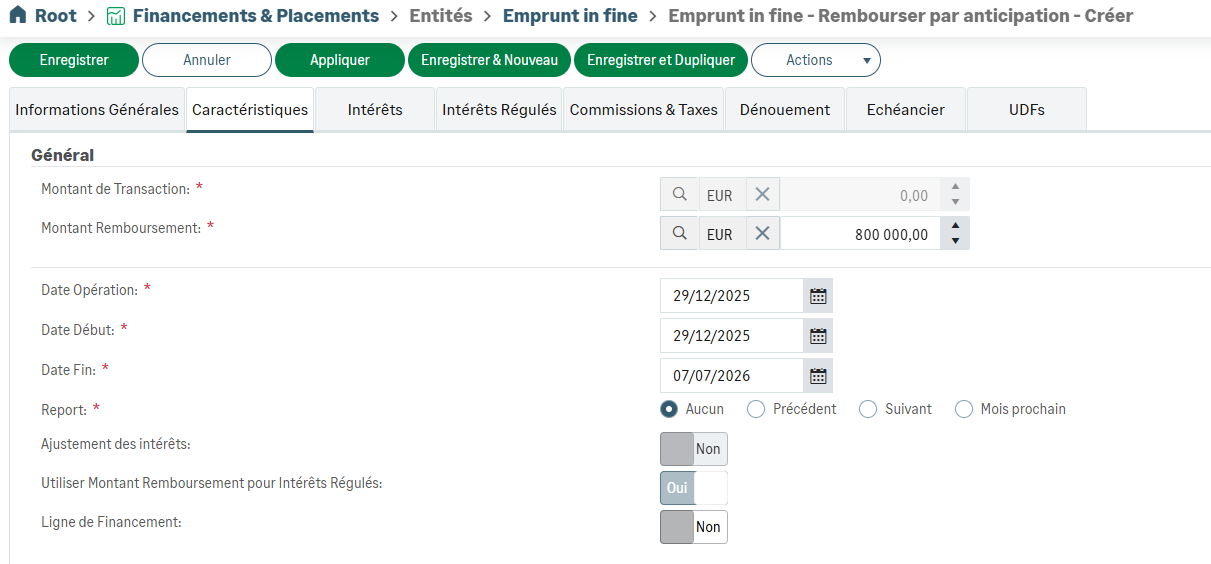Viewport: 1211px width, 564px height.
Task: Select the Mois prochain radio option
Action: 964,409
